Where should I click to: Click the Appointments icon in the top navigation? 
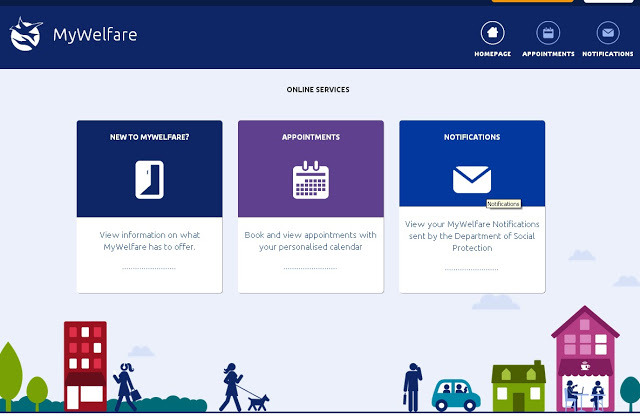tap(548, 32)
